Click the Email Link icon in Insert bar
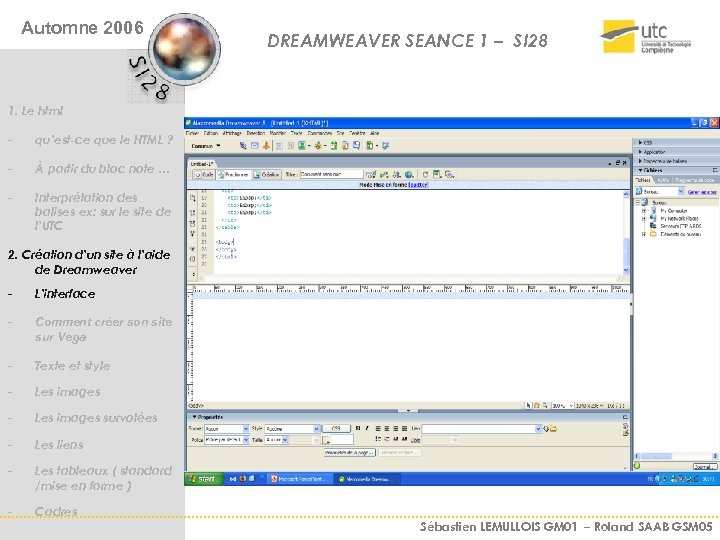720x540 pixels. coord(254,146)
